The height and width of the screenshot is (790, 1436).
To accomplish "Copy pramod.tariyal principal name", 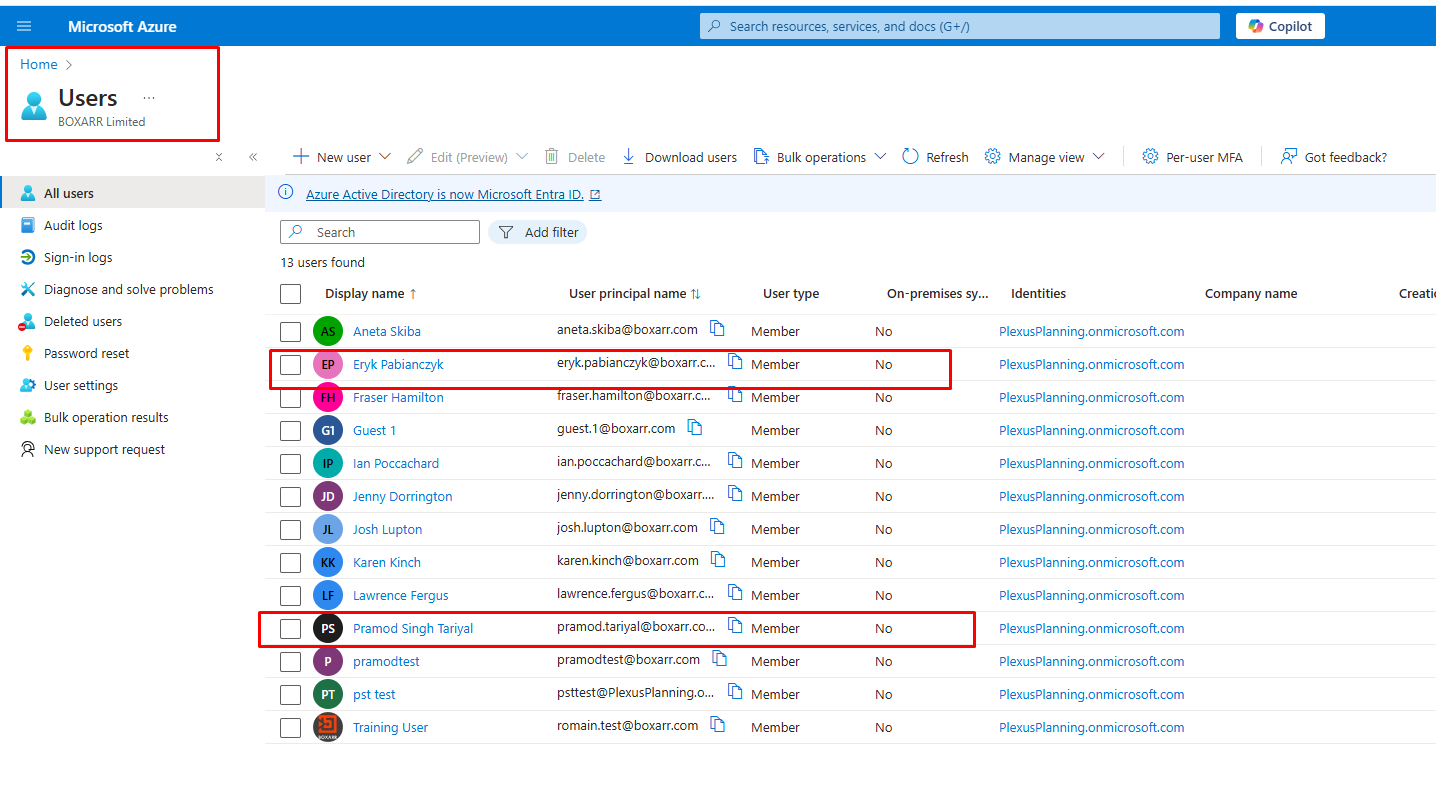I will pos(735,625).
